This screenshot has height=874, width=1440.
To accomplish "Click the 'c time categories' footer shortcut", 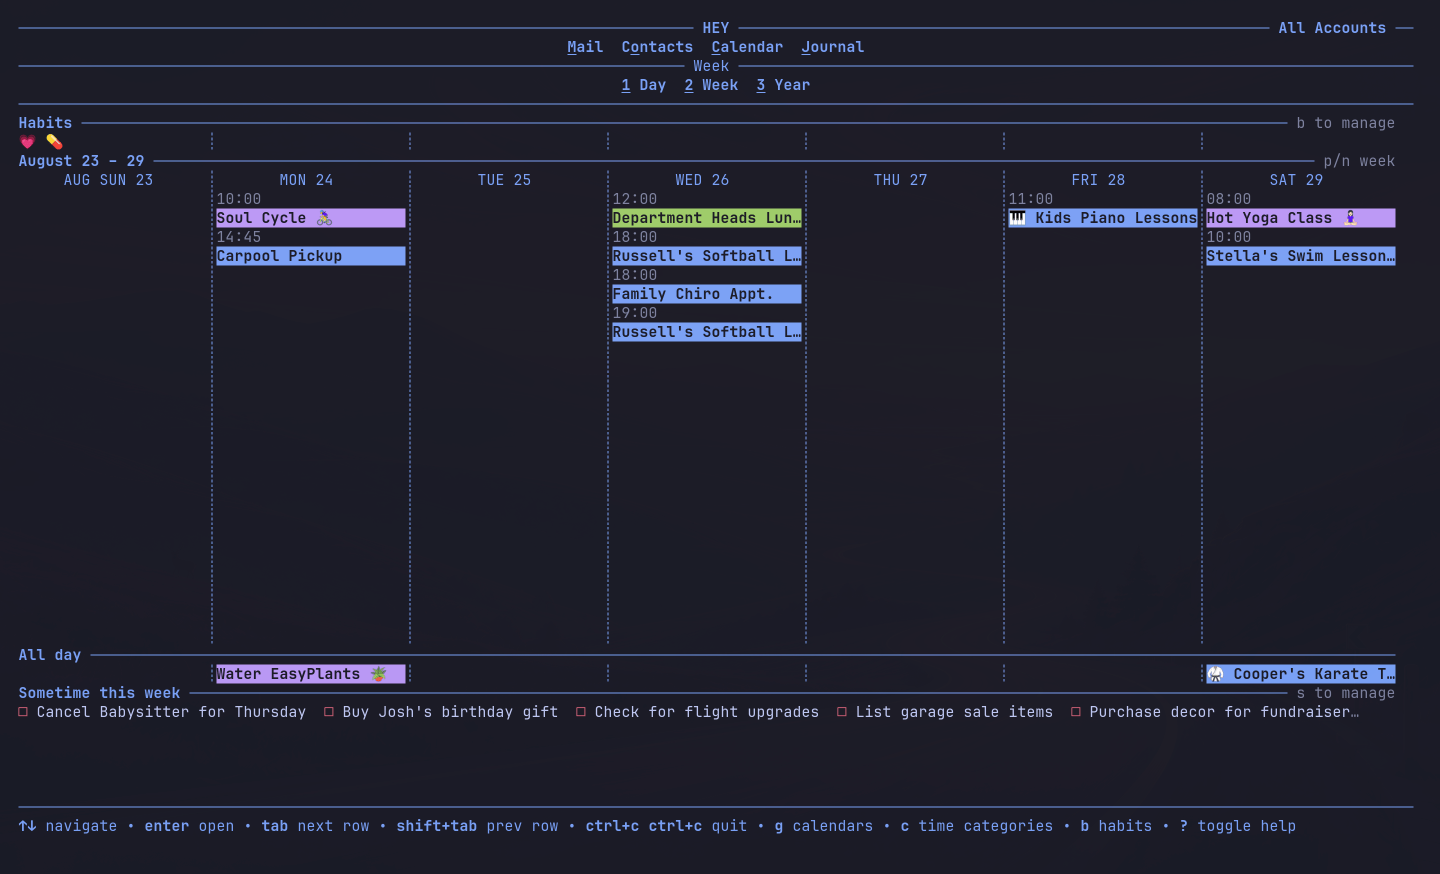I will point(976,826).
